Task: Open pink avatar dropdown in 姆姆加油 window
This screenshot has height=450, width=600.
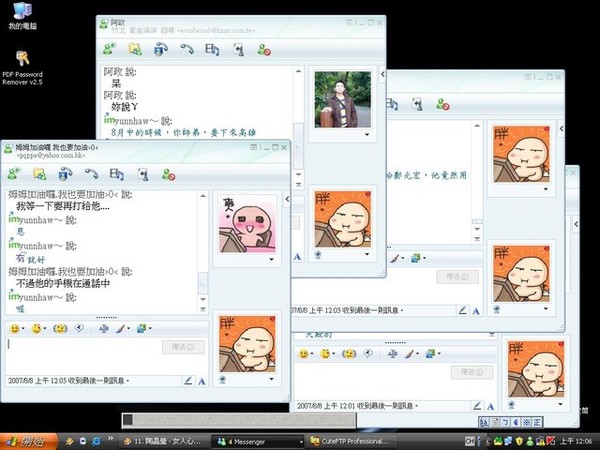Action: tap(271, 259)
